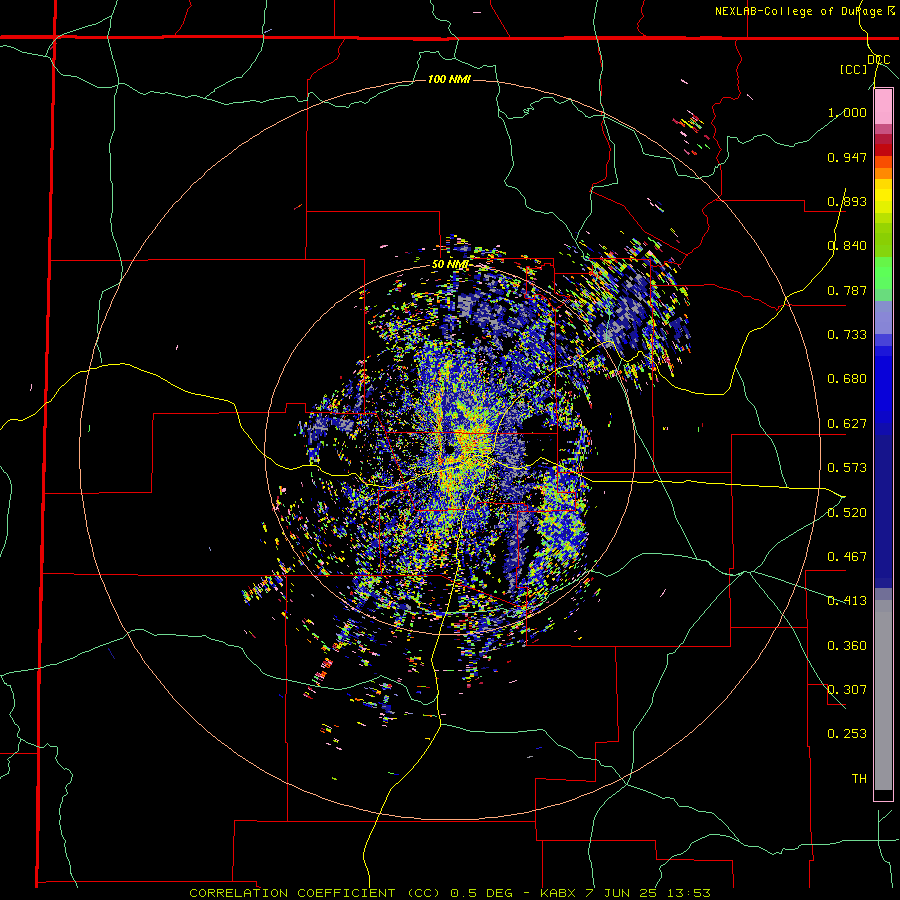Pick the periwinkle segment of the color bar

click(883, 317)
